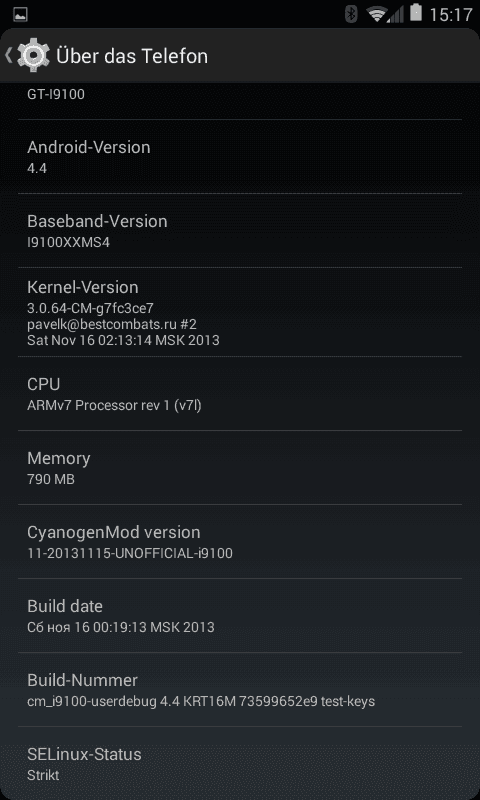Screen dimensions: 480x800
Task: Go back using the left chevron
Action: pyautogui.click(x=9, y=55)
